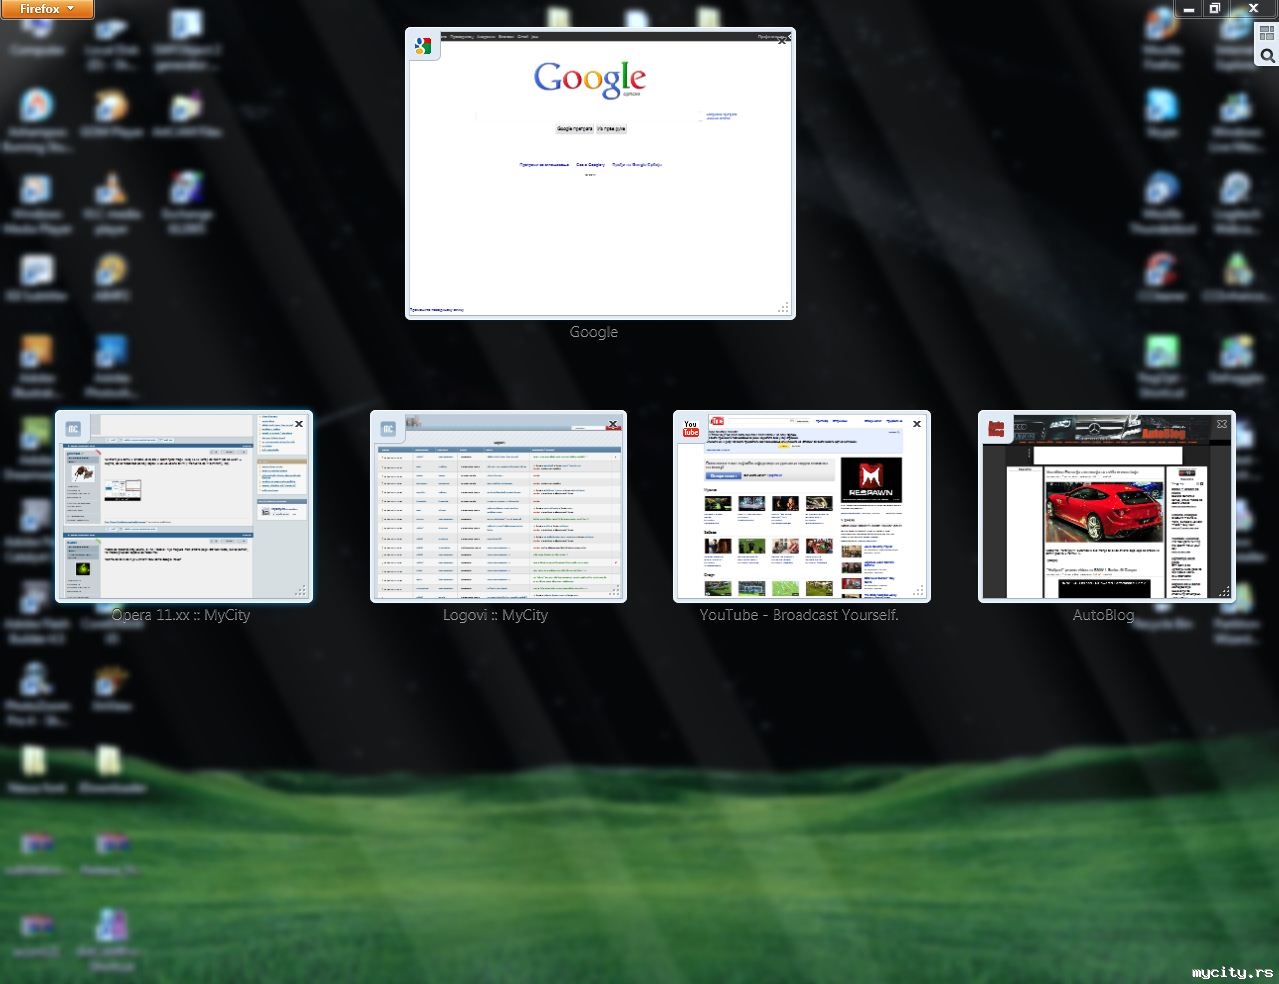
Task: Grab the Opera 11.xx thumbnail resize handle
Action: tap(300, 591)
